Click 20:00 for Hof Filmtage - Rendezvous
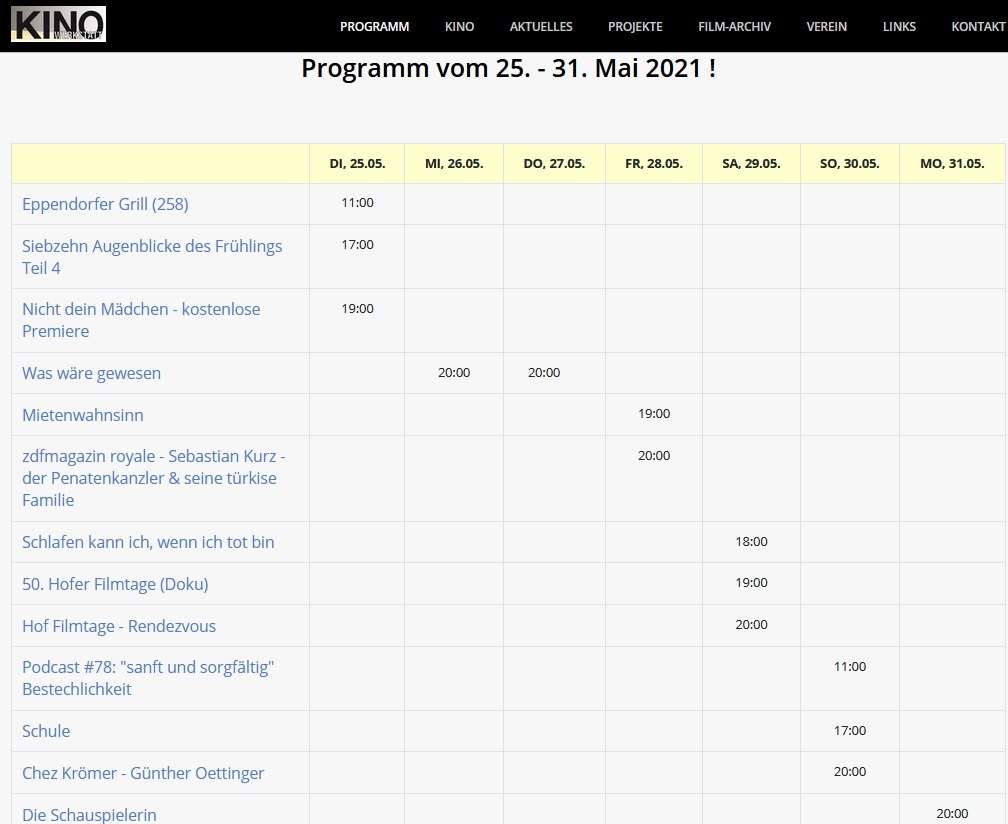Viewport: 1008px width, 824px height. click(752, 624)
